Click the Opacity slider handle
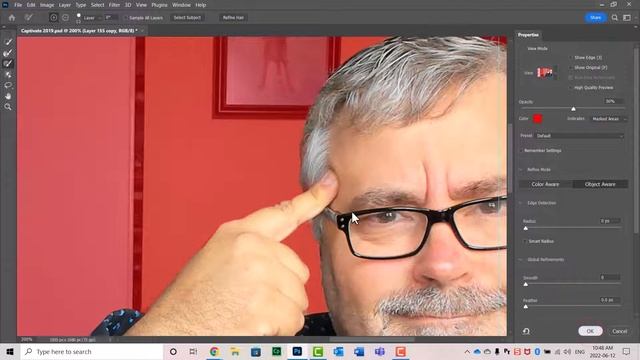 [573, 109]
